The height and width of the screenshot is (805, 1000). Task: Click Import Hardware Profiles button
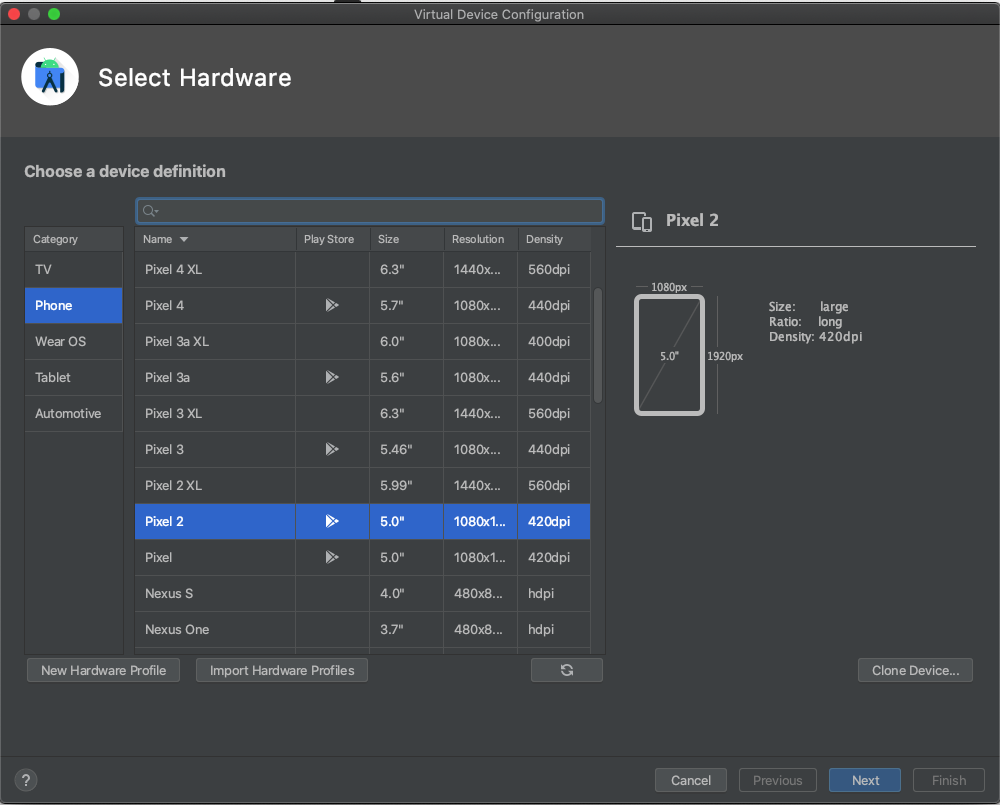[x=282, y=670]
